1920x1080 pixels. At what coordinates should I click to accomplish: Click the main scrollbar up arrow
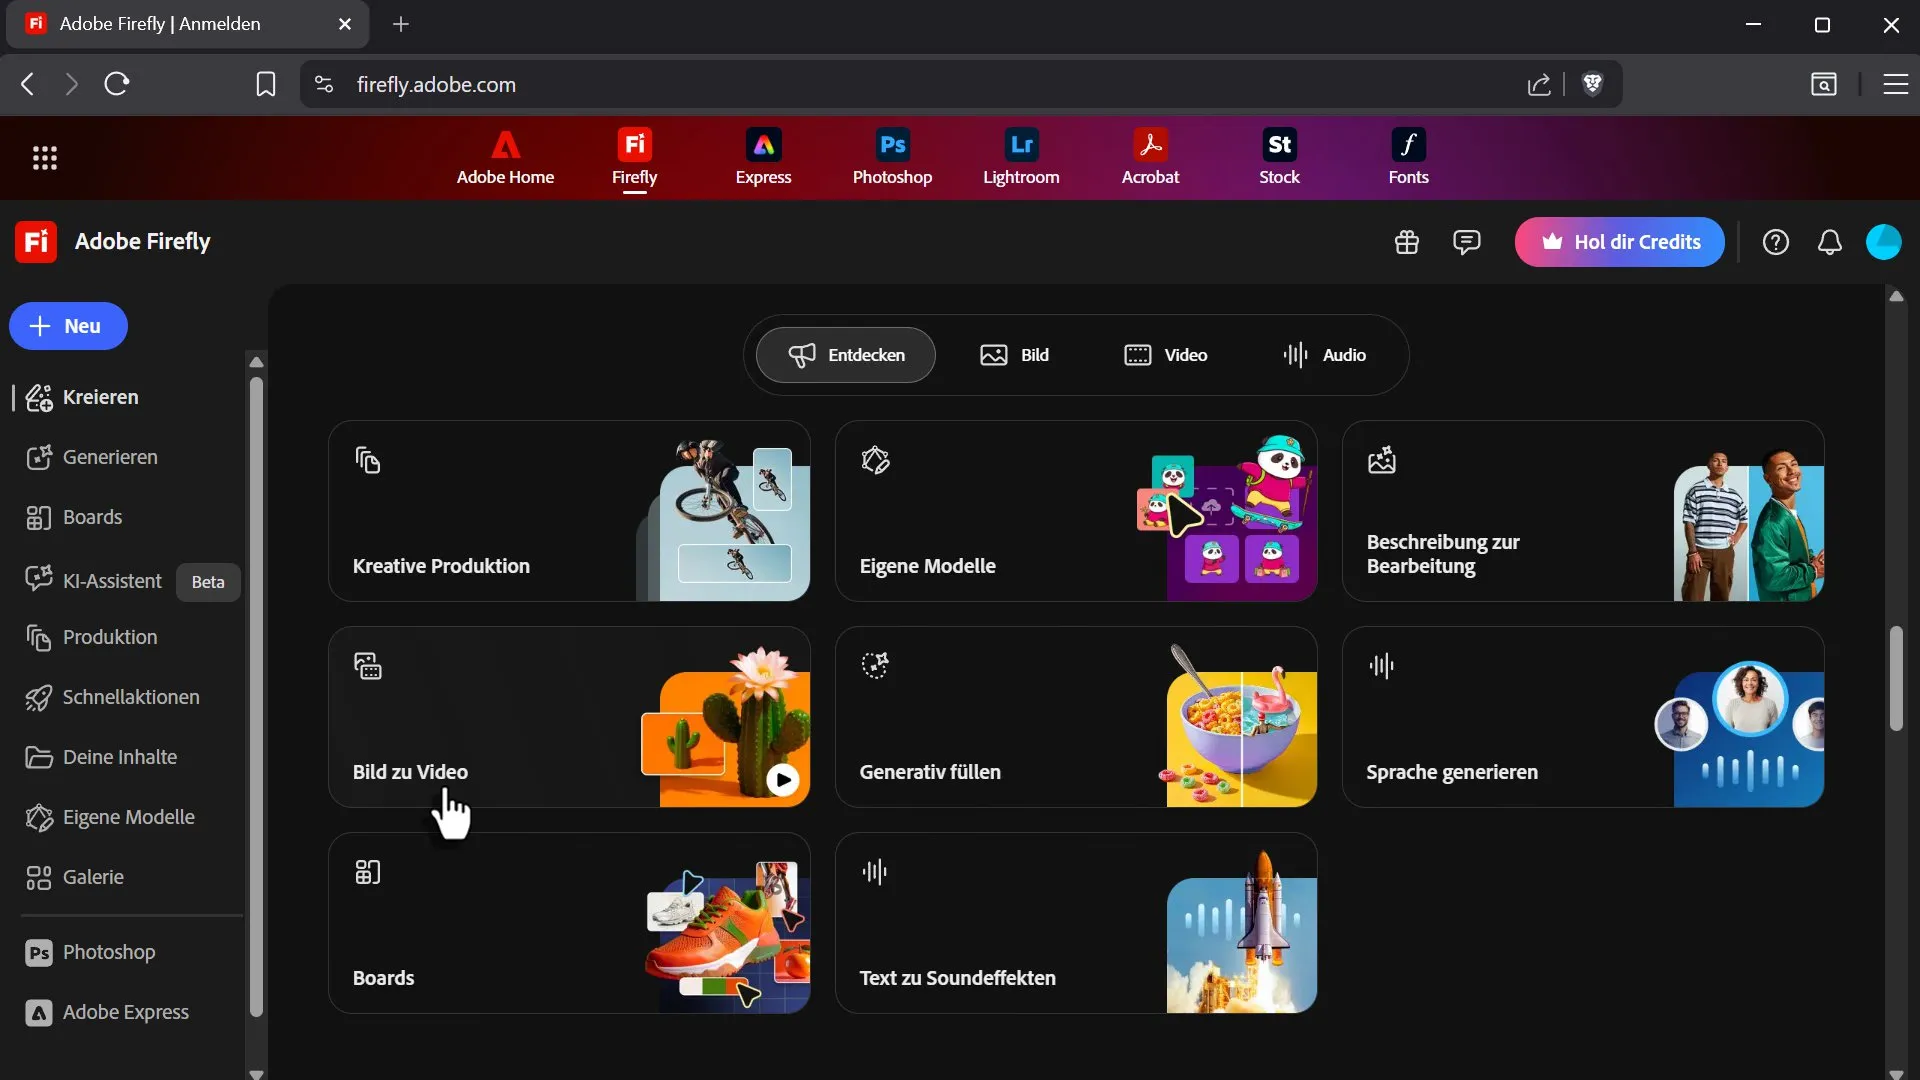point(1896,296)
